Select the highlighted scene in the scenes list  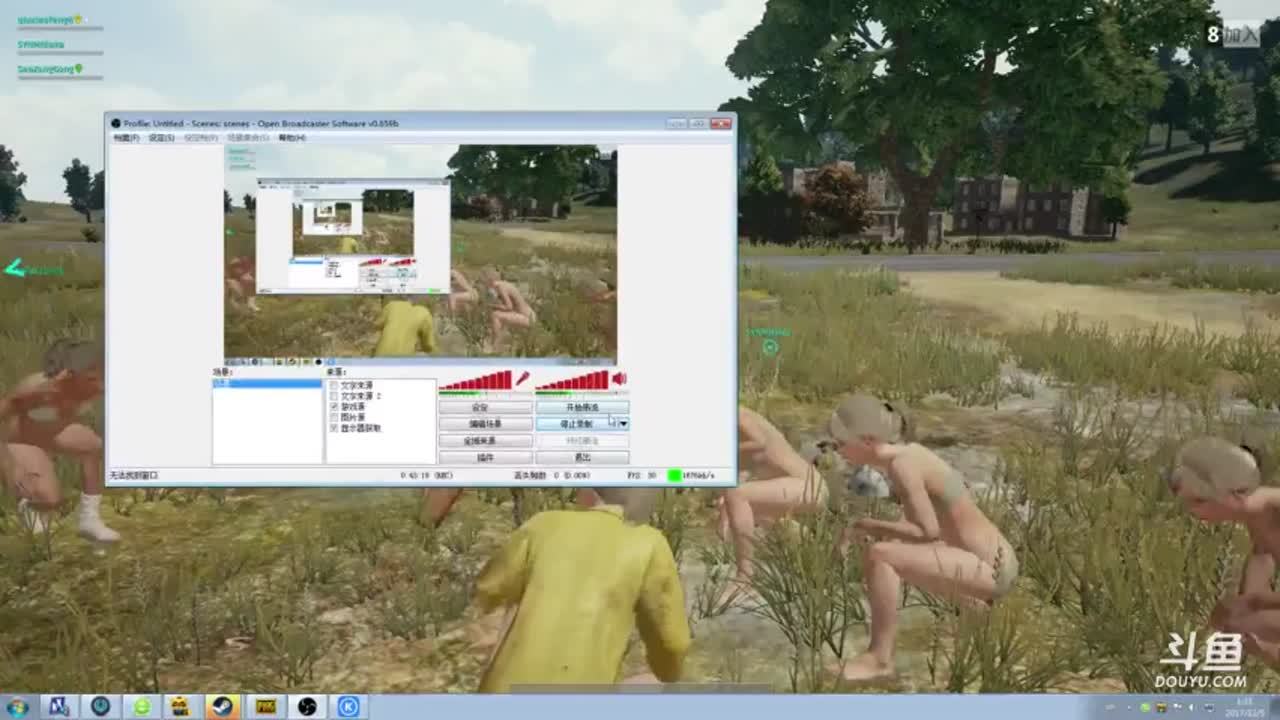(x=266, y=383)
